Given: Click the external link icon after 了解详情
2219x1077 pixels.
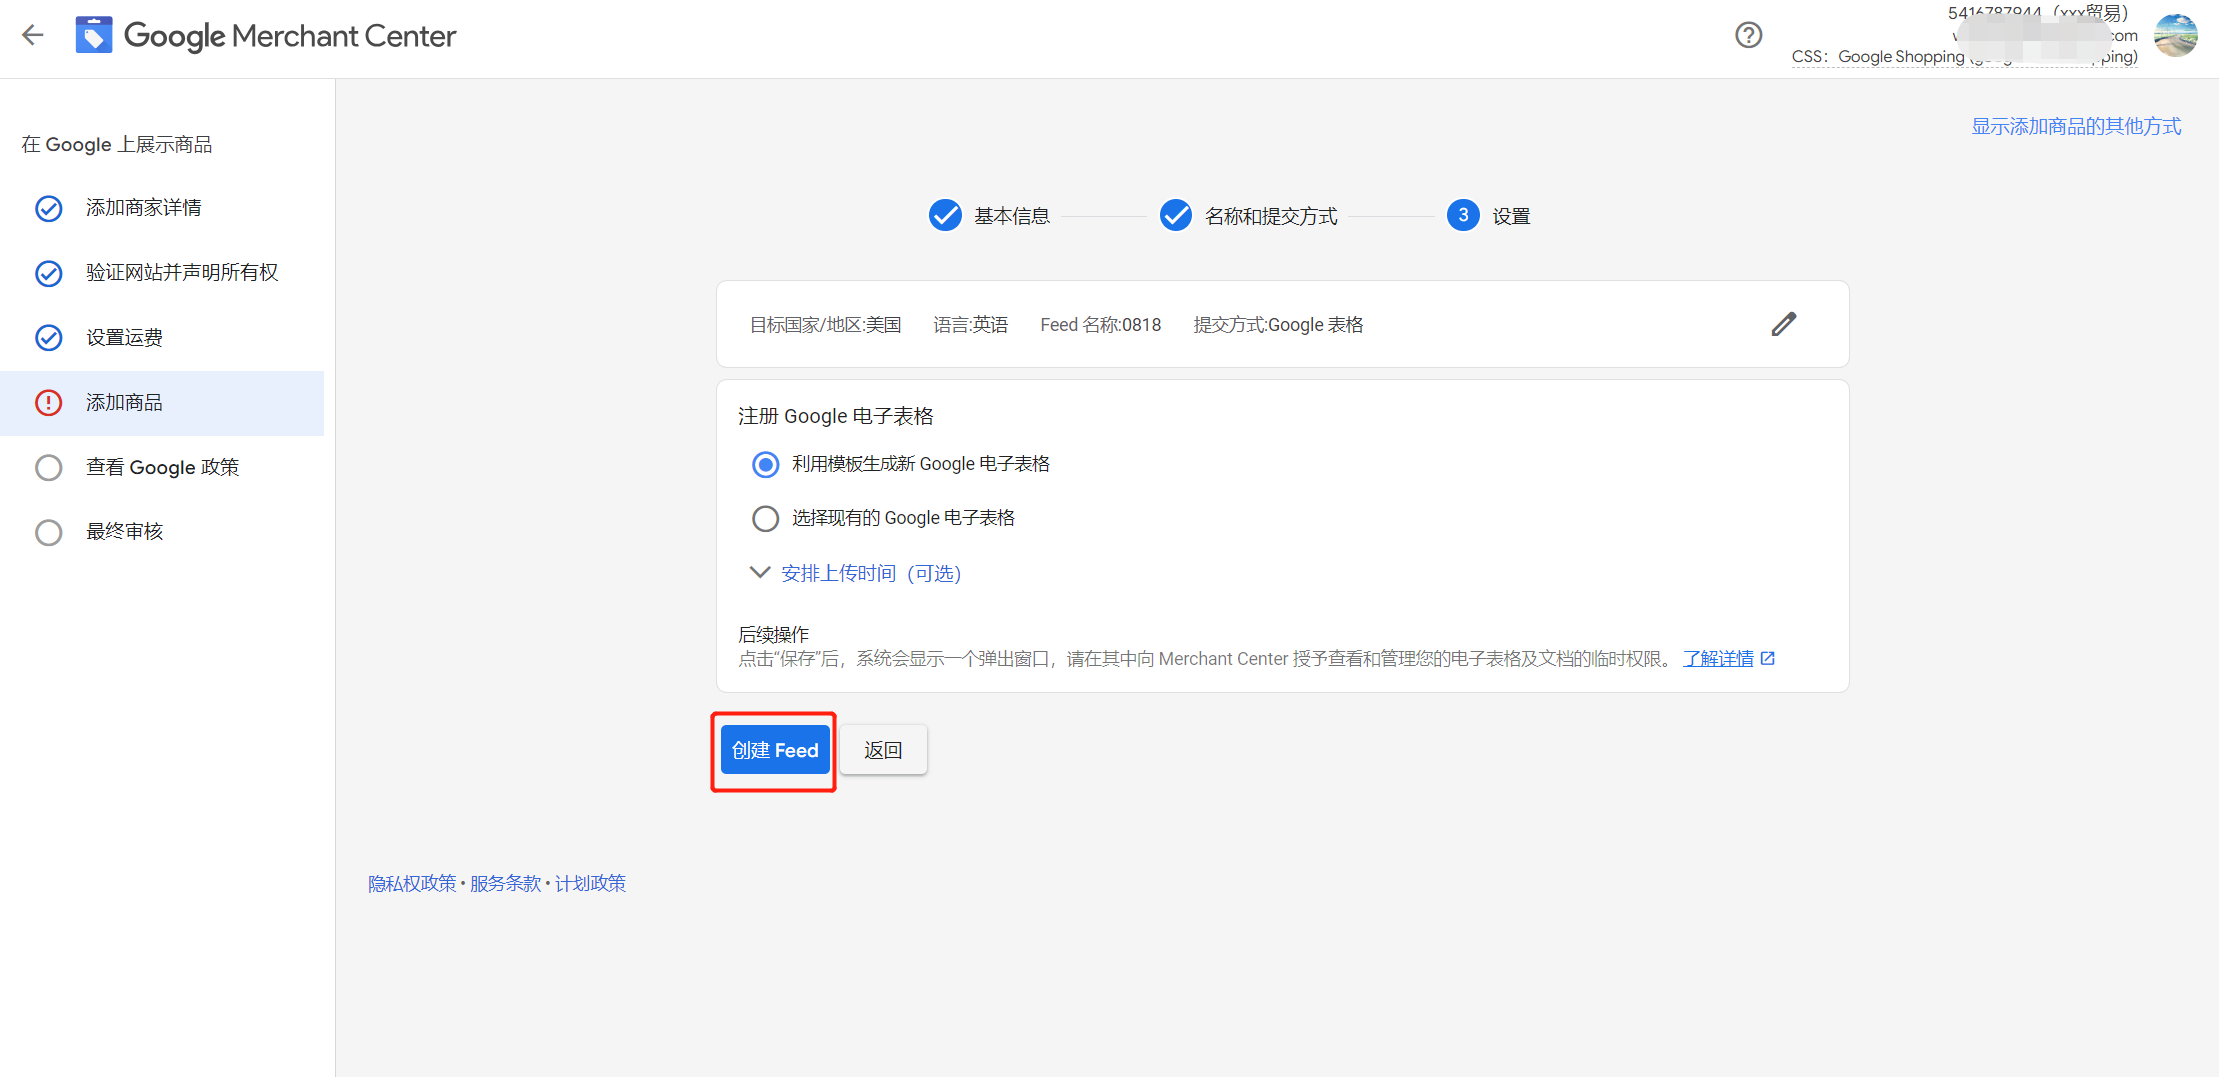Looking at the screenshot, I should point(1768,658).
